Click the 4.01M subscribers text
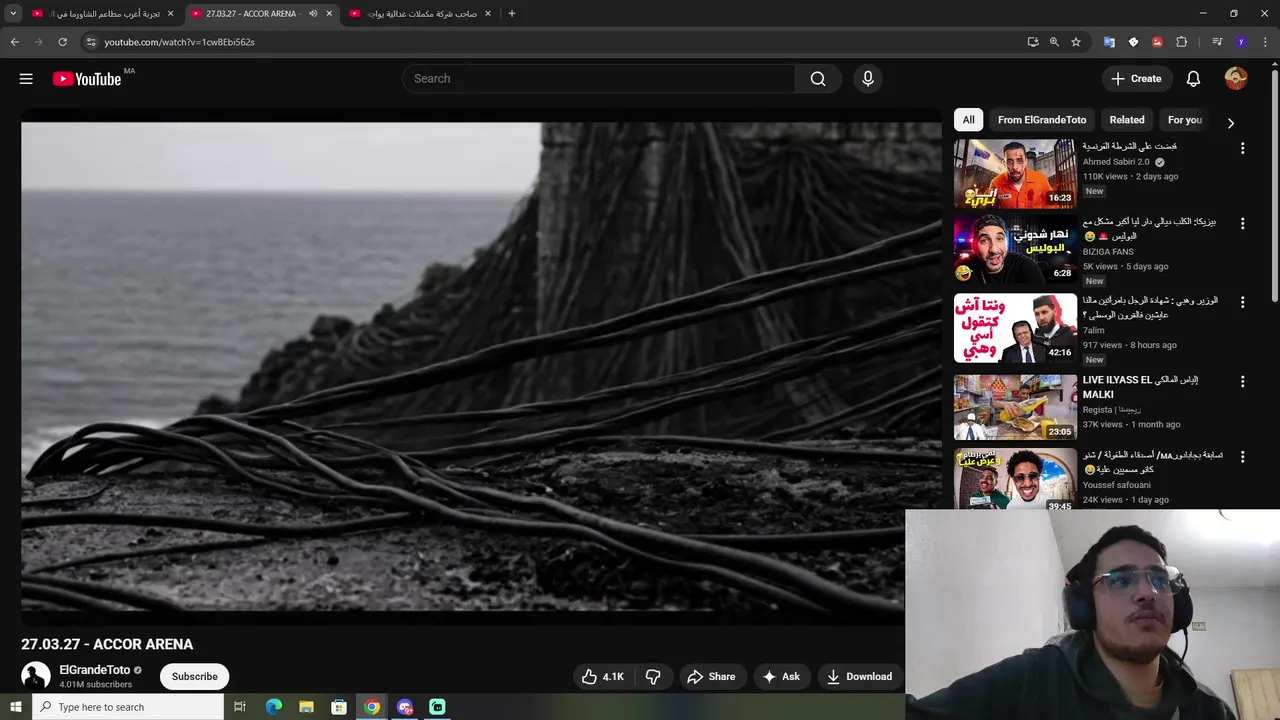1280x720 pixels. [95, 685]
